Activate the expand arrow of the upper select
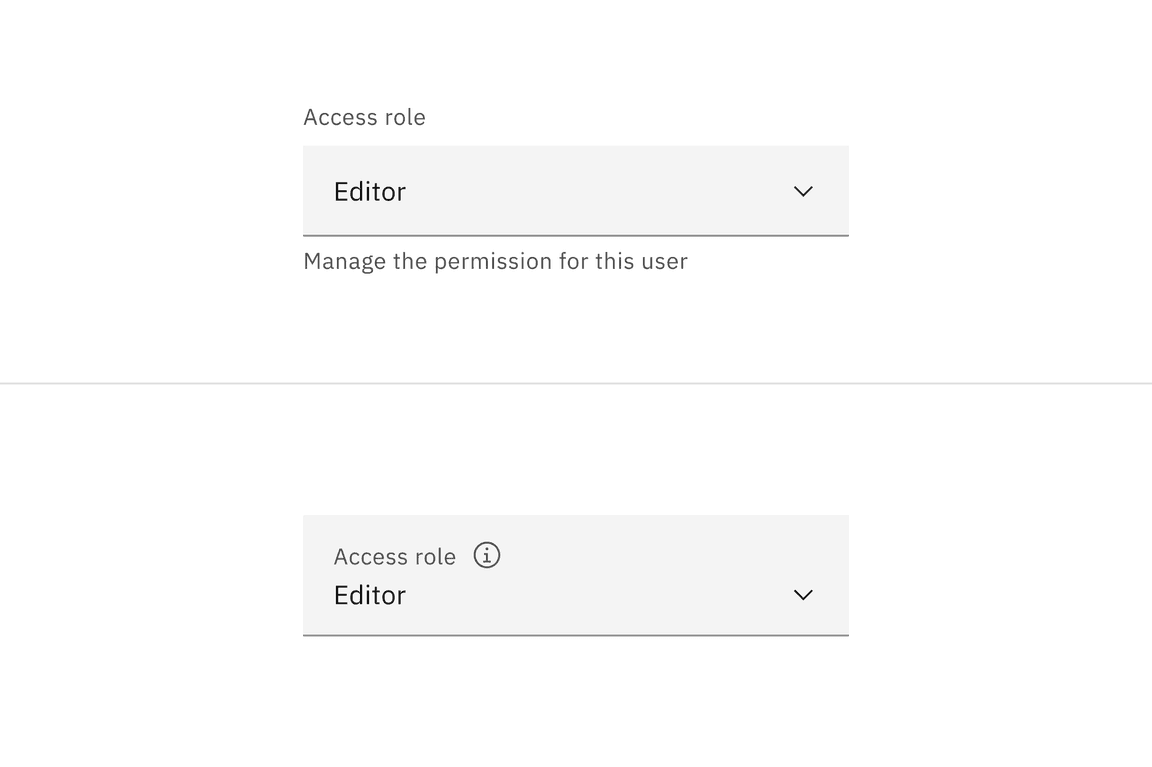 coord(803,191)
